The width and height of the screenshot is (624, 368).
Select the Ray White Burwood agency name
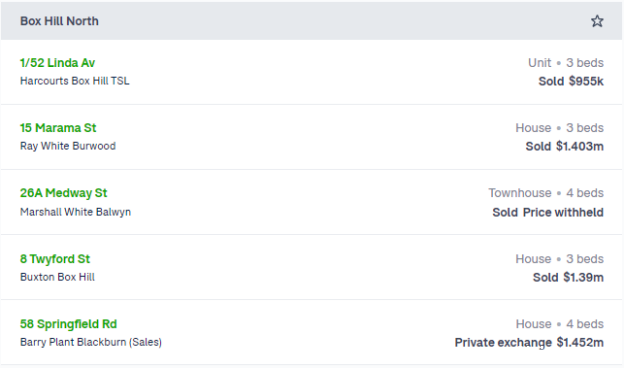[x=68, y=146]
